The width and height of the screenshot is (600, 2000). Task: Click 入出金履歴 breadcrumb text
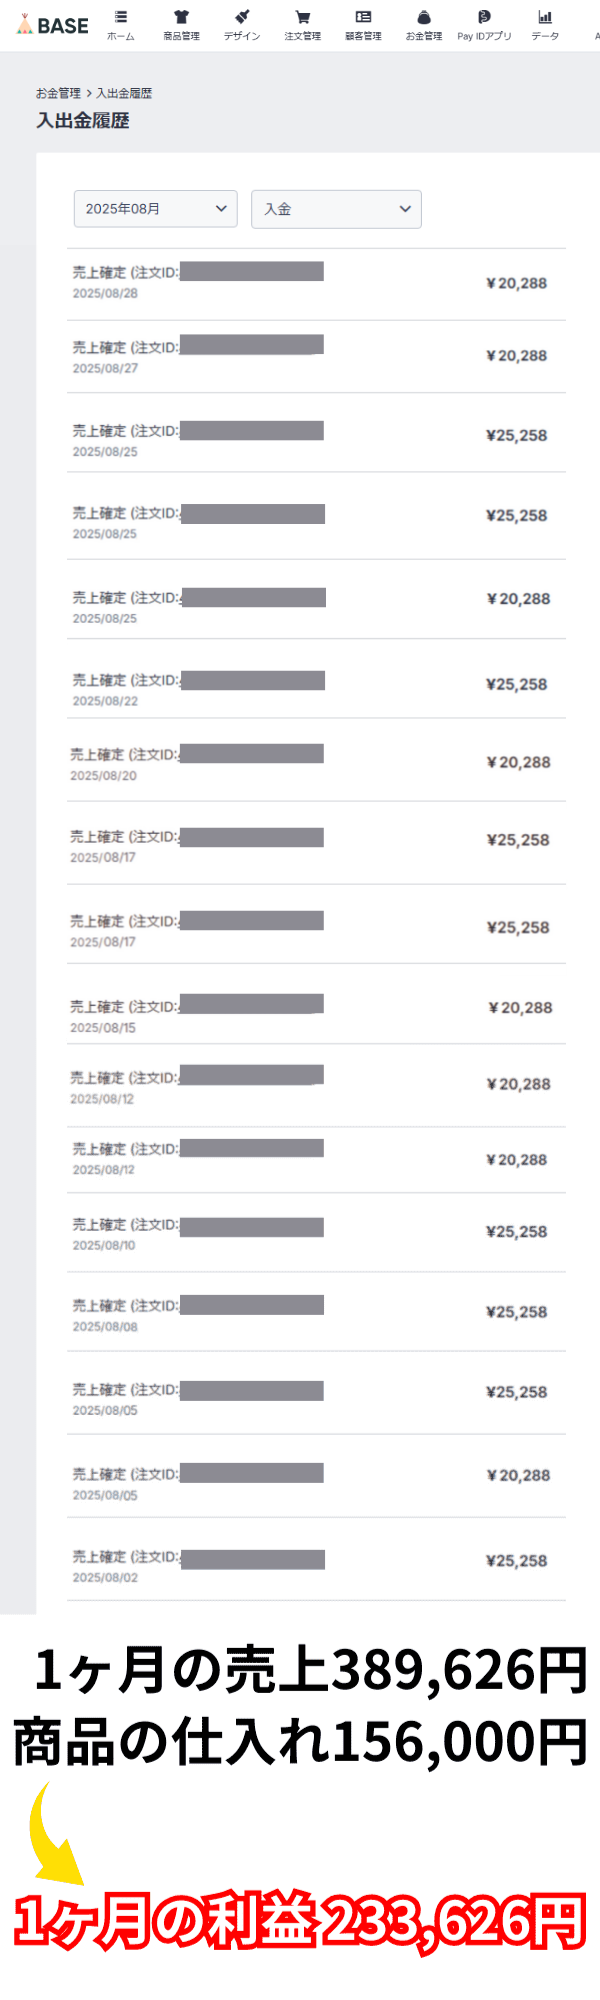pyautogui.click(x=124, y=93)
